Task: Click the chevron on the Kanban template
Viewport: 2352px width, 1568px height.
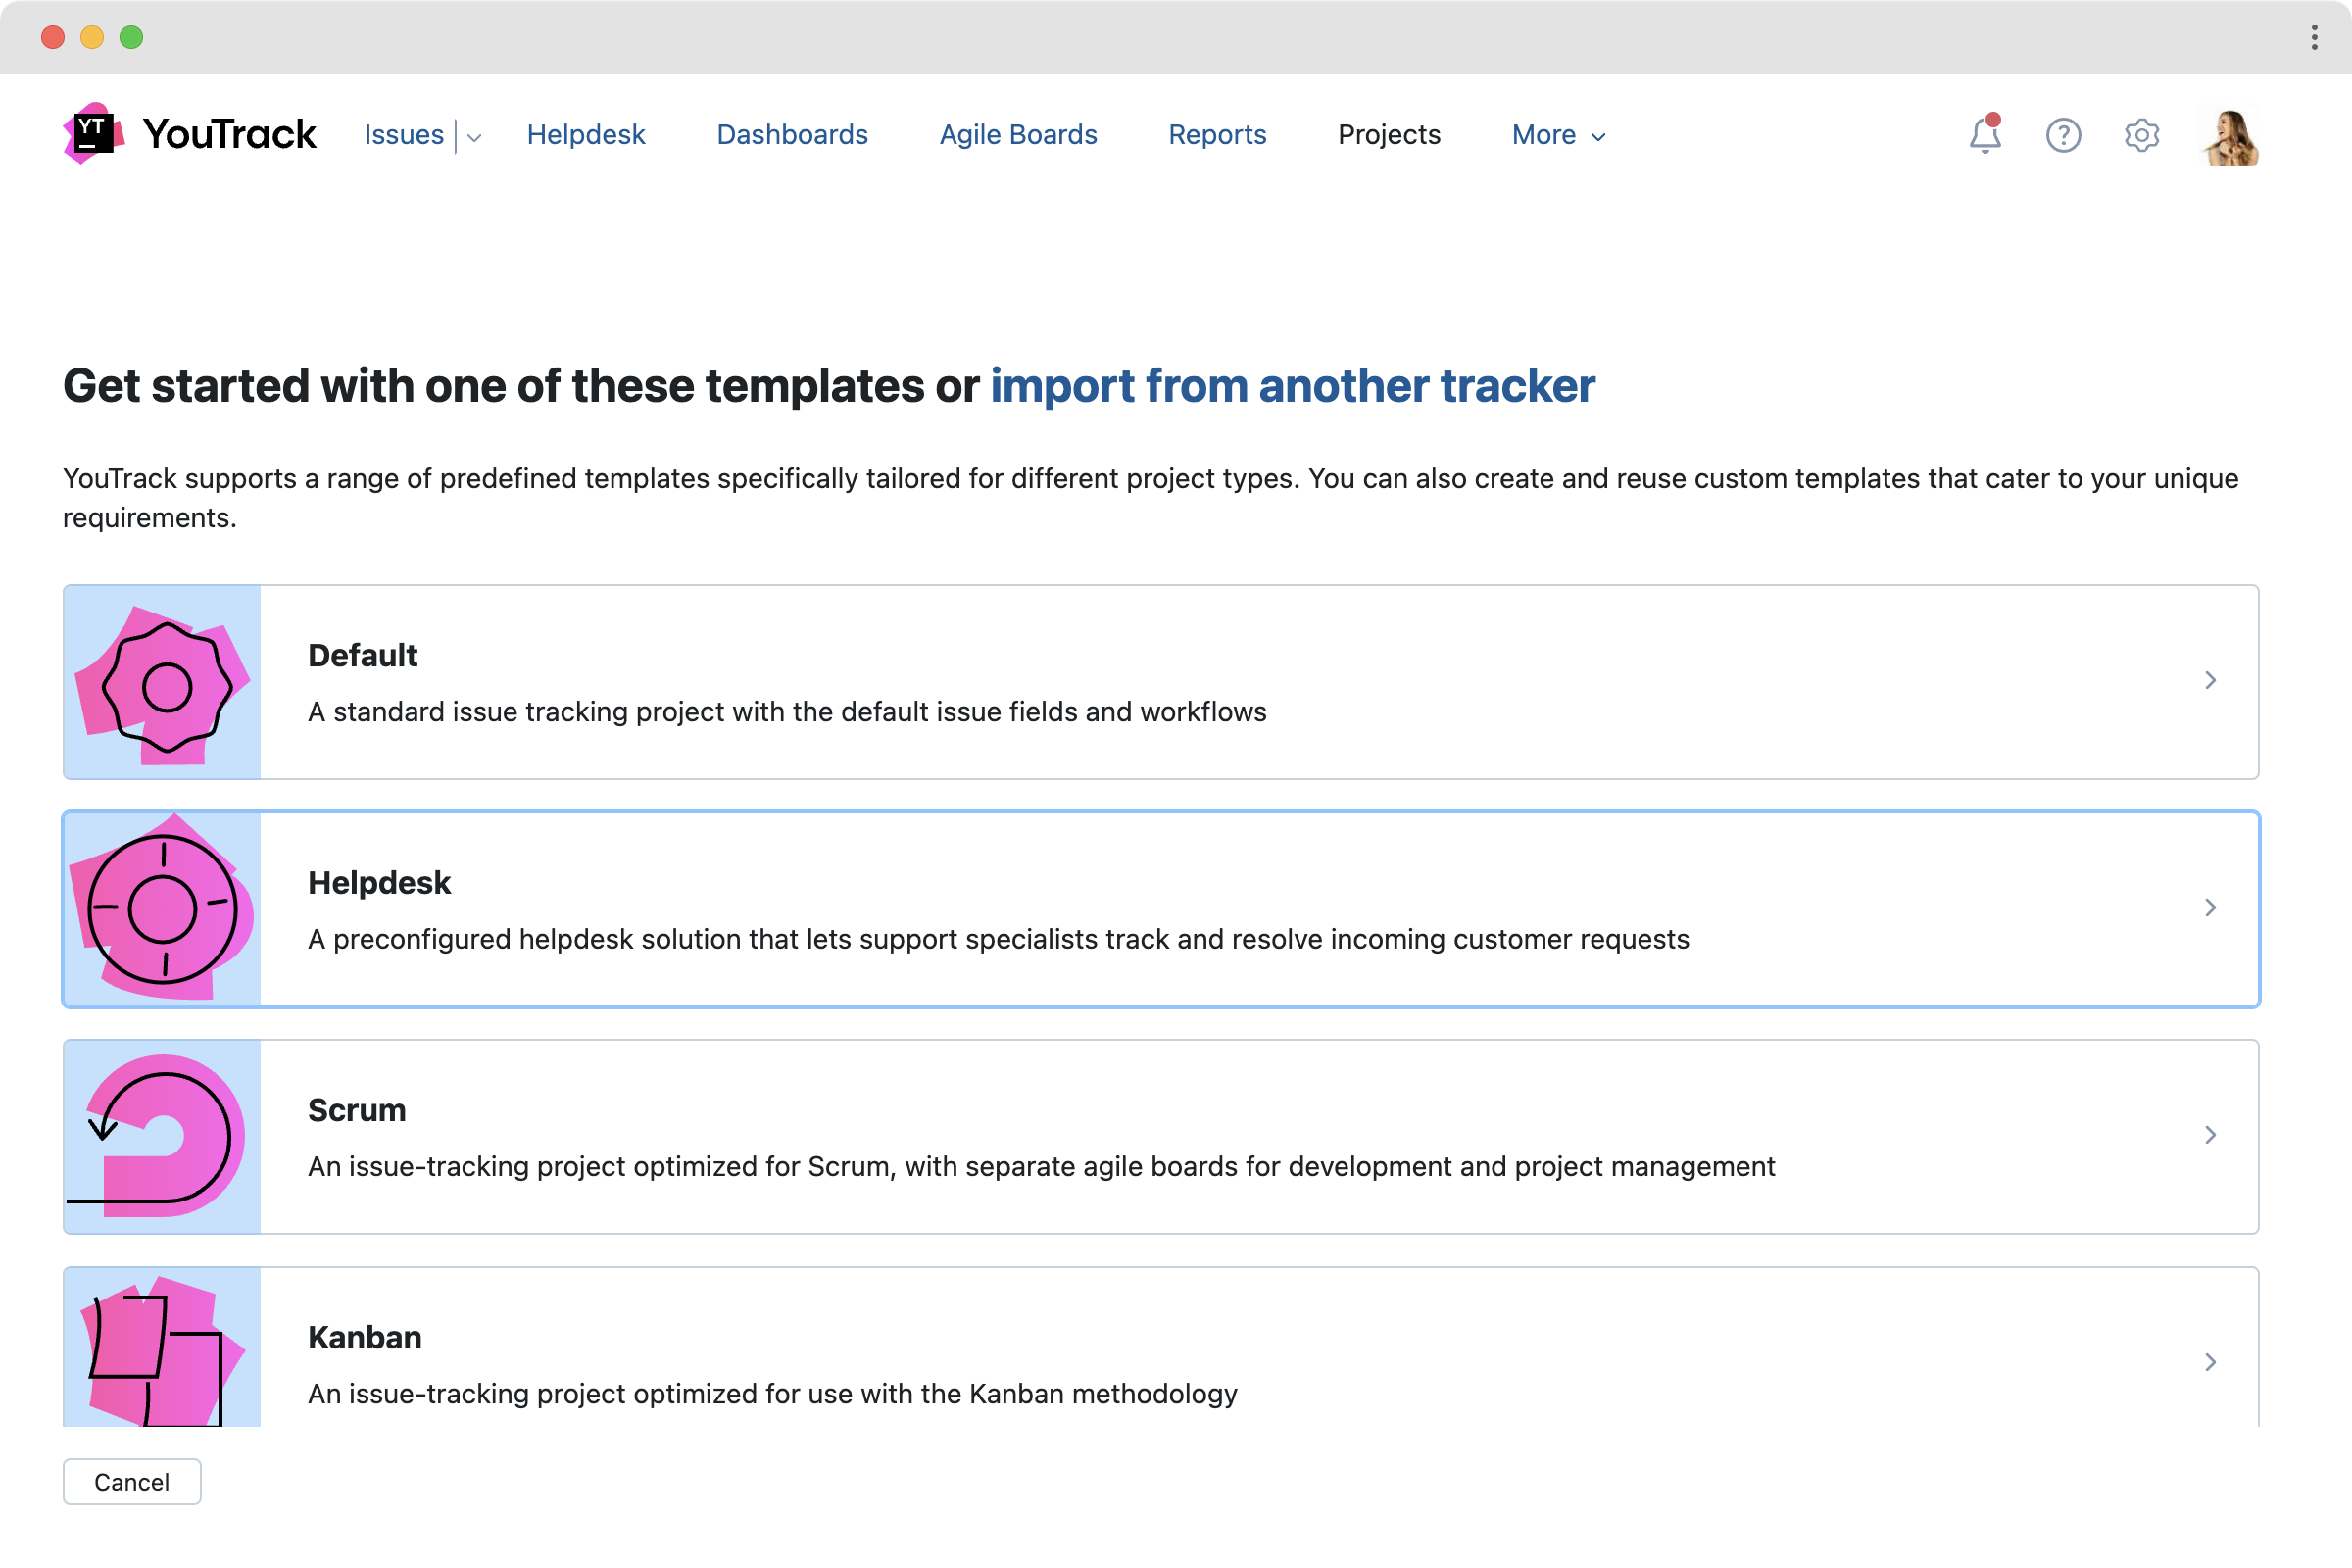Action: [x=2210, y=1362]
